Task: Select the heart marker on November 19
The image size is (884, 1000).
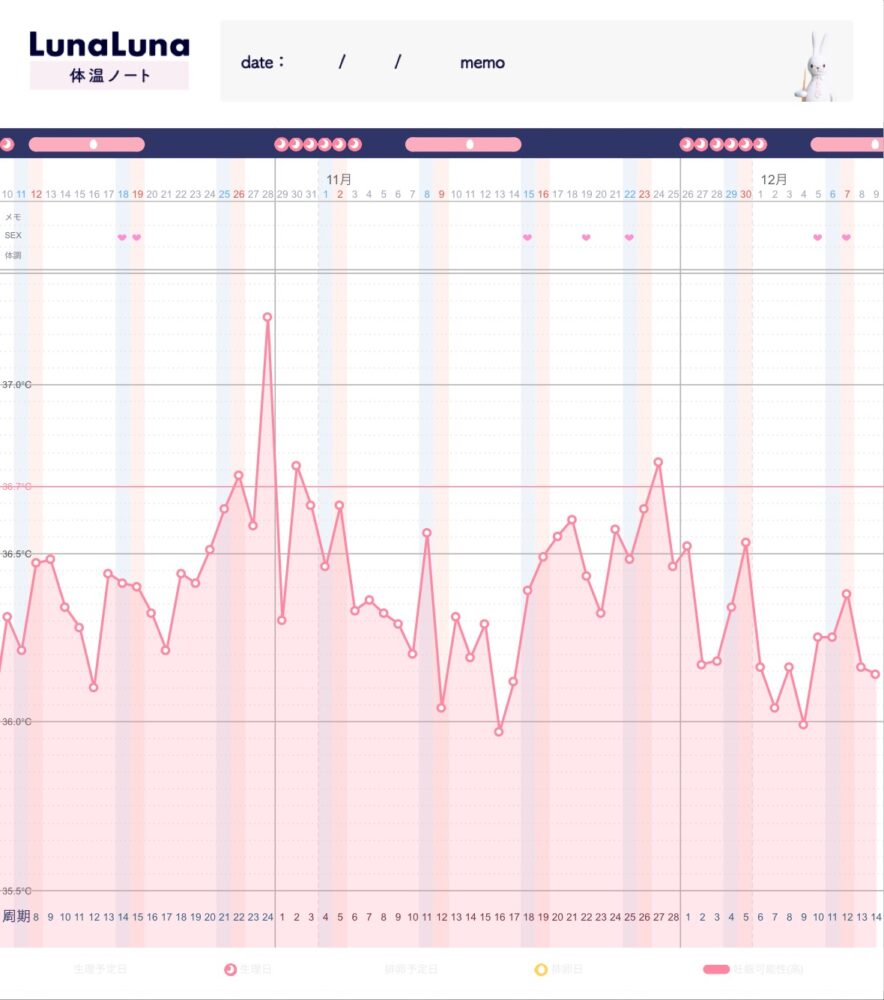Action: (x=586, y=237)
